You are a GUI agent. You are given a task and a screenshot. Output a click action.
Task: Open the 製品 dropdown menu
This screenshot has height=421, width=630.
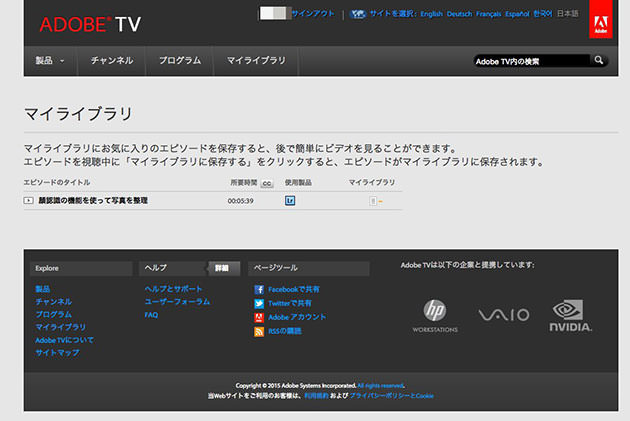(50, 61)
